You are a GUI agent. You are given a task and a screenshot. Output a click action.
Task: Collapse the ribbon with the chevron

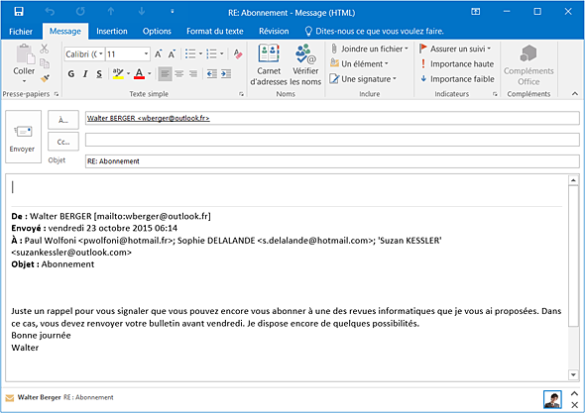pyautogui.click(x=575, y=94)
